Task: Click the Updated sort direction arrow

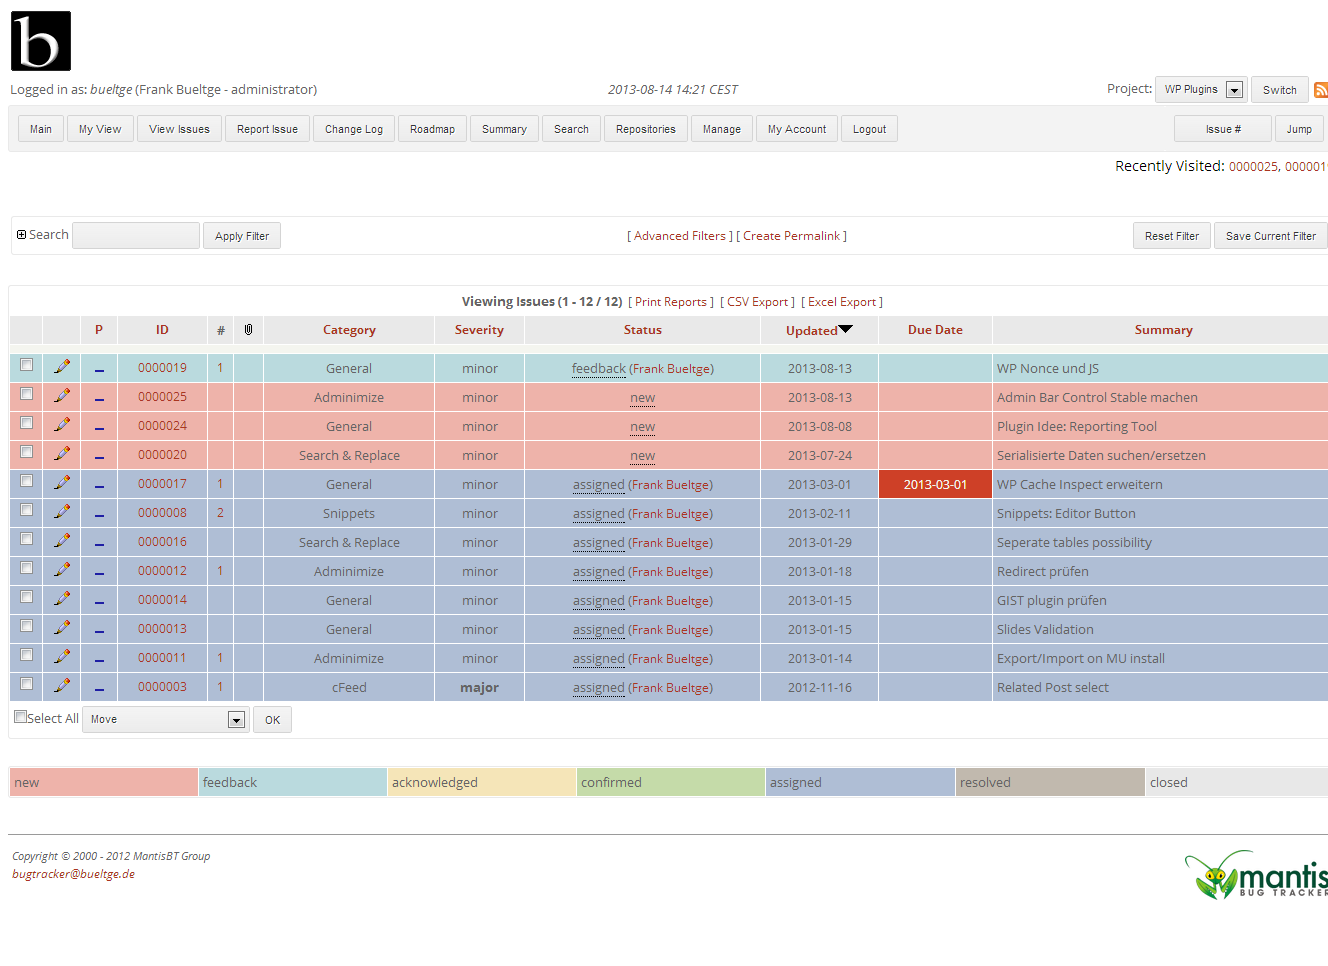Action: click(846, 329)
